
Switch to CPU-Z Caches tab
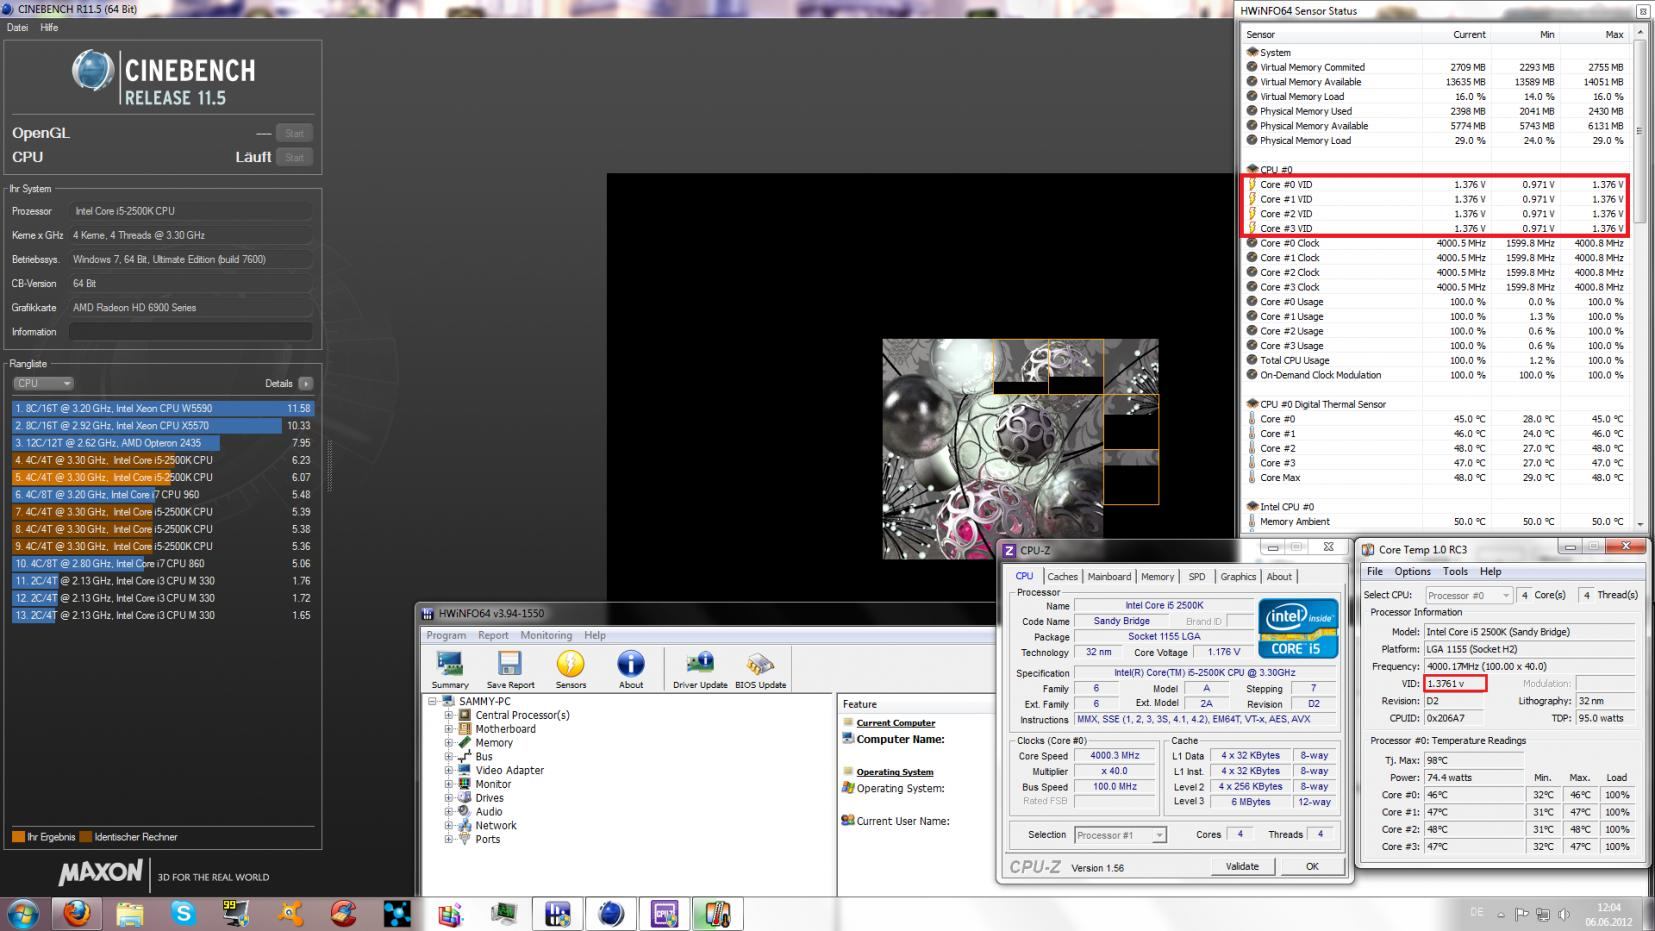[1062, 576]
